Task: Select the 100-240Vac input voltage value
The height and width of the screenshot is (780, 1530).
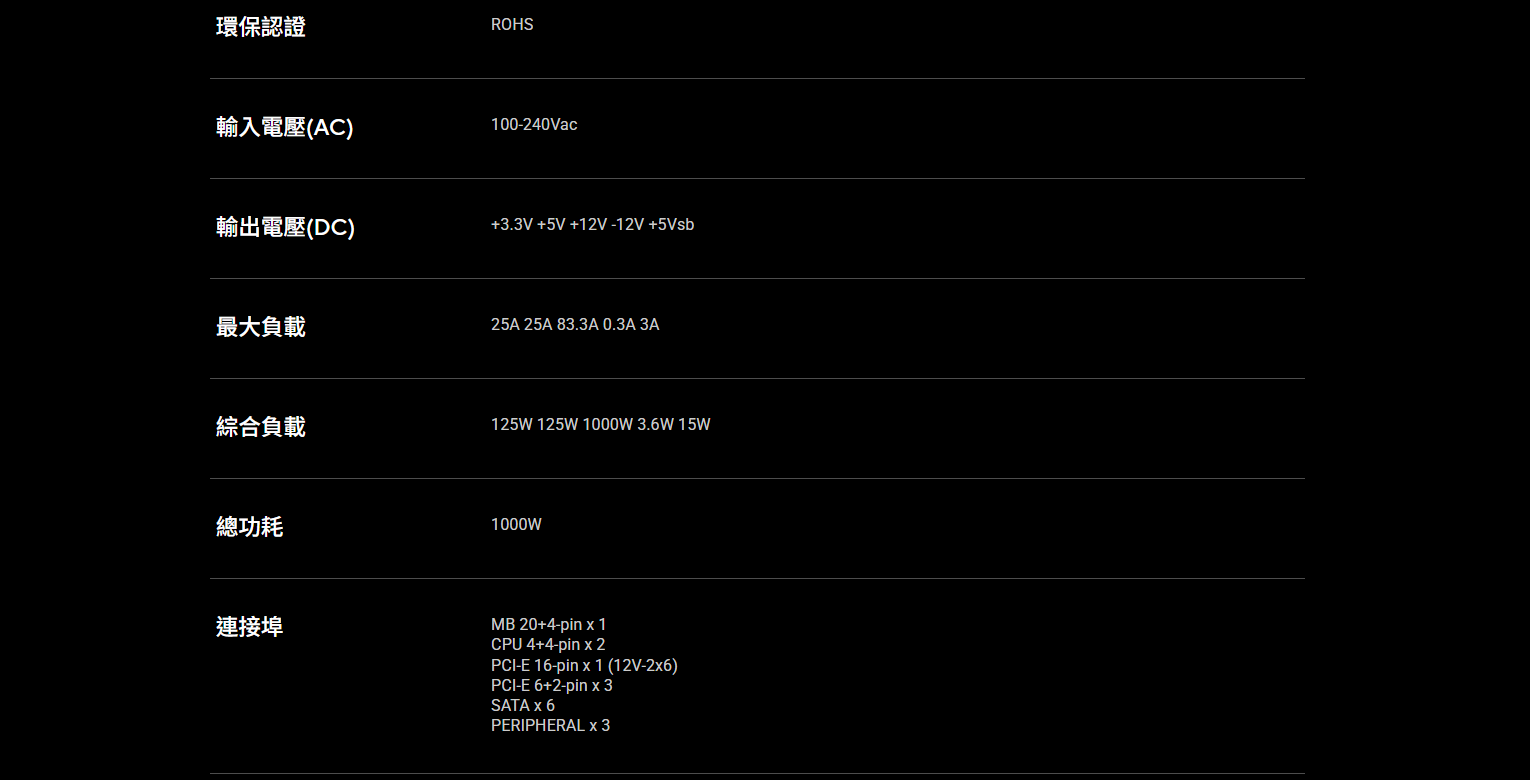Action: 534,125
